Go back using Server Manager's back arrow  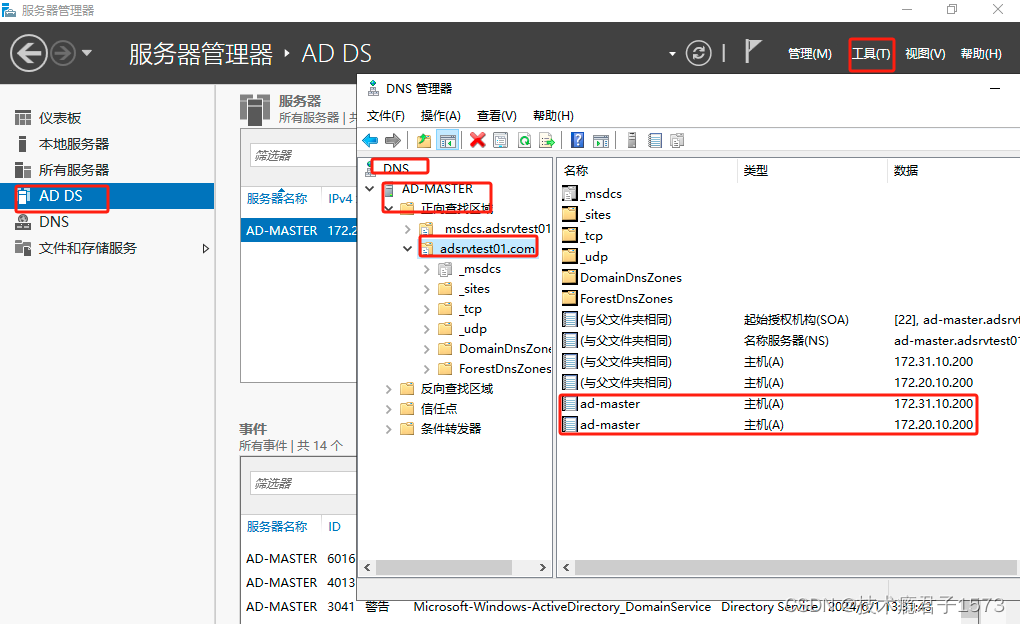[x=29, y=53]
